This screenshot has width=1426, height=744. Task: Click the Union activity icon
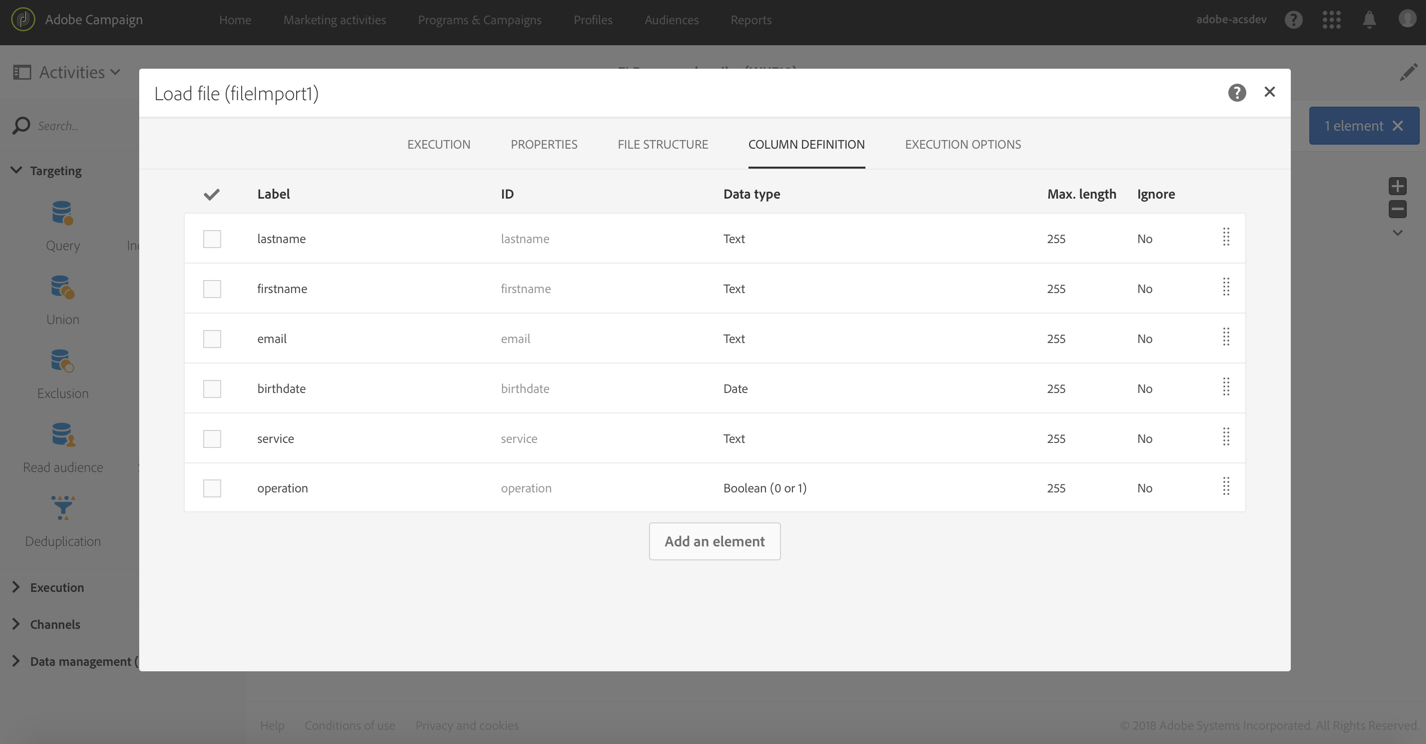62,288
